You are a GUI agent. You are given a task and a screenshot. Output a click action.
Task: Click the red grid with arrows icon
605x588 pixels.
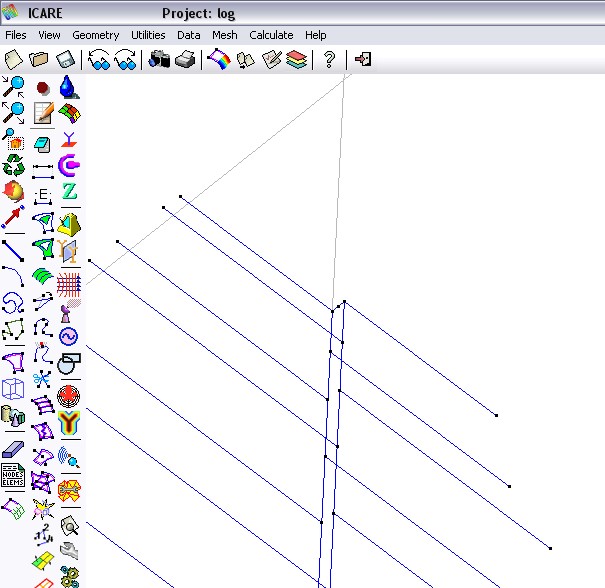pos(69,284)
